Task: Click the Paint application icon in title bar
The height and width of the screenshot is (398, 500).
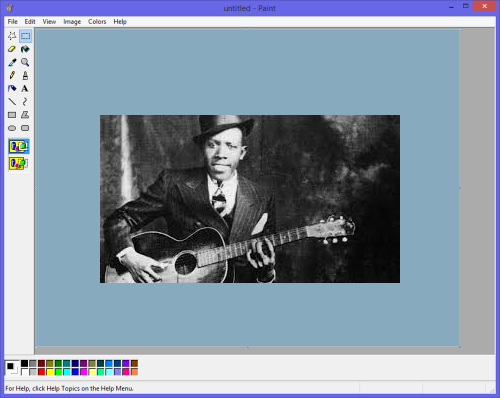Action: coord(9,8)
